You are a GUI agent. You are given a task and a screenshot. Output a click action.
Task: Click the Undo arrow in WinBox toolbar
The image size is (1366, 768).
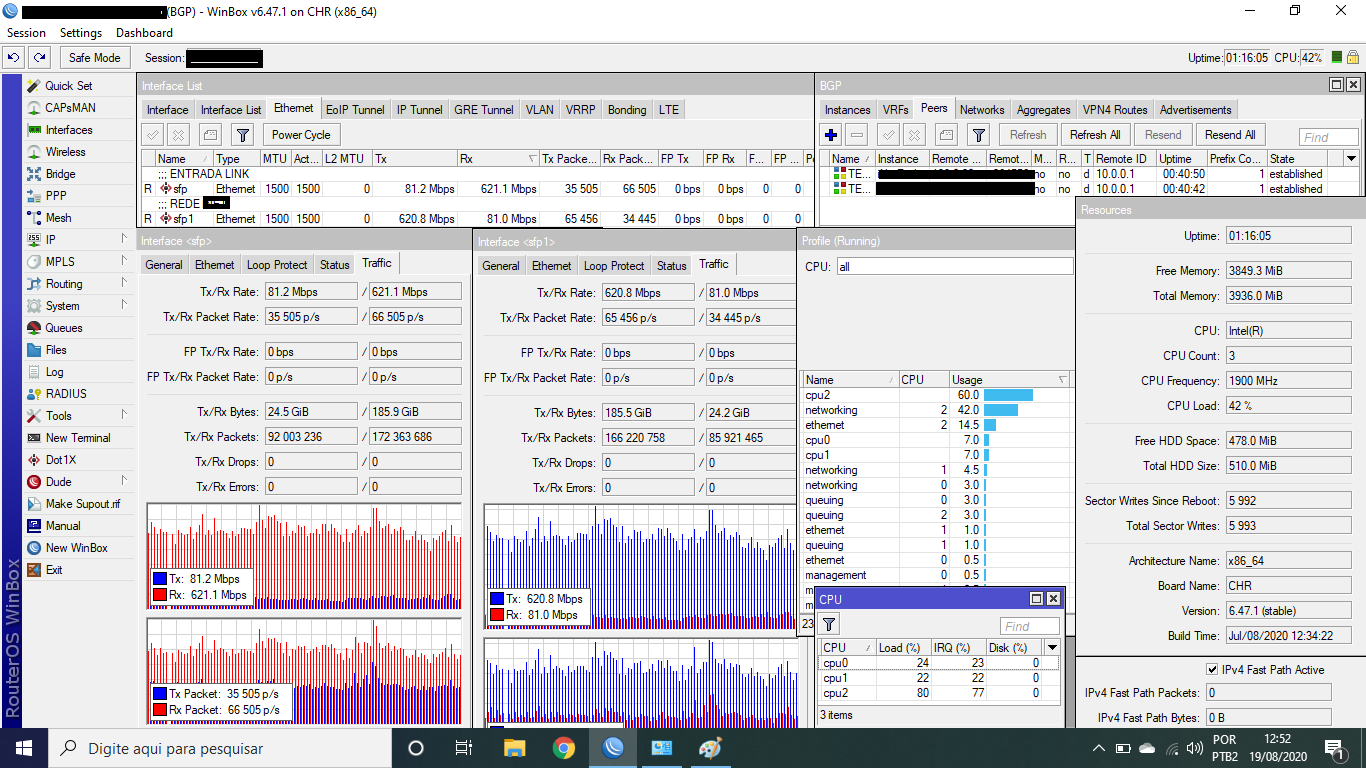14,58
